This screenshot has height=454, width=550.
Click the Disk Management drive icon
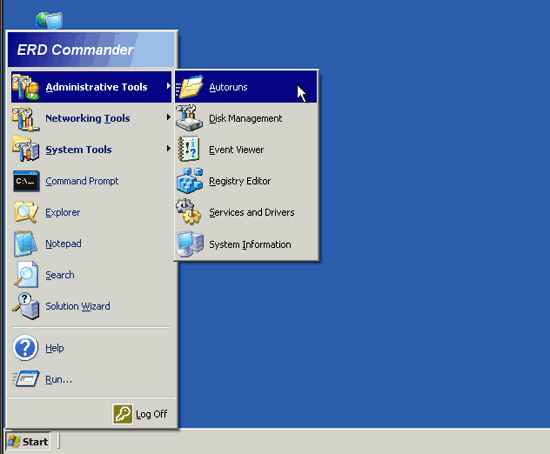pos(189,118)
